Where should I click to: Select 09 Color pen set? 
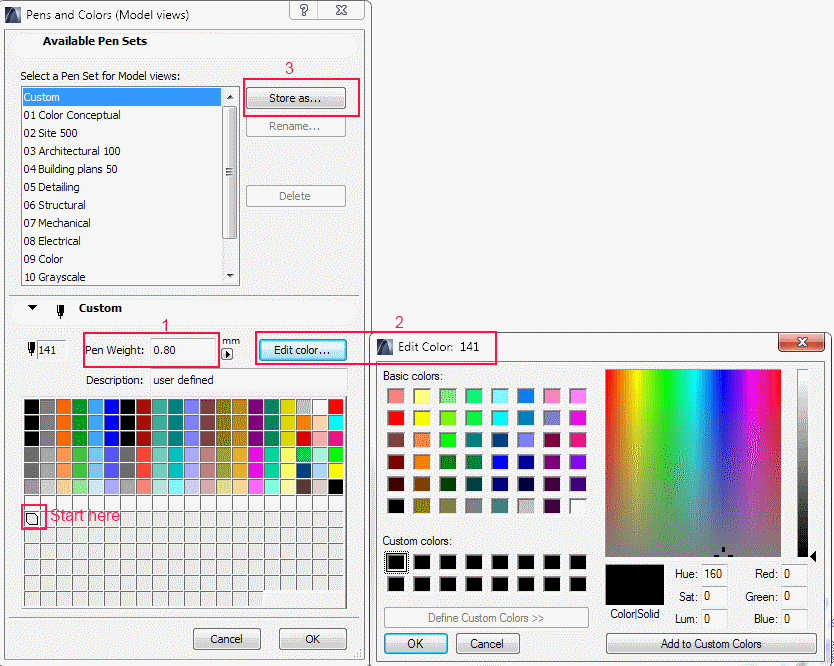pyautogui.click(x=121, y=259)
